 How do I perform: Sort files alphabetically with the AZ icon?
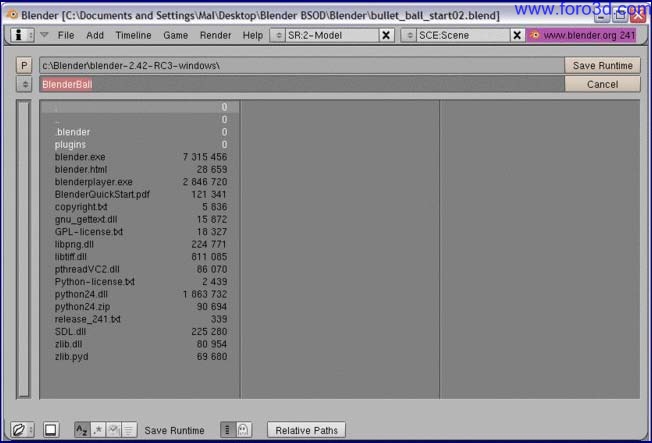click(x=82, y=430)
